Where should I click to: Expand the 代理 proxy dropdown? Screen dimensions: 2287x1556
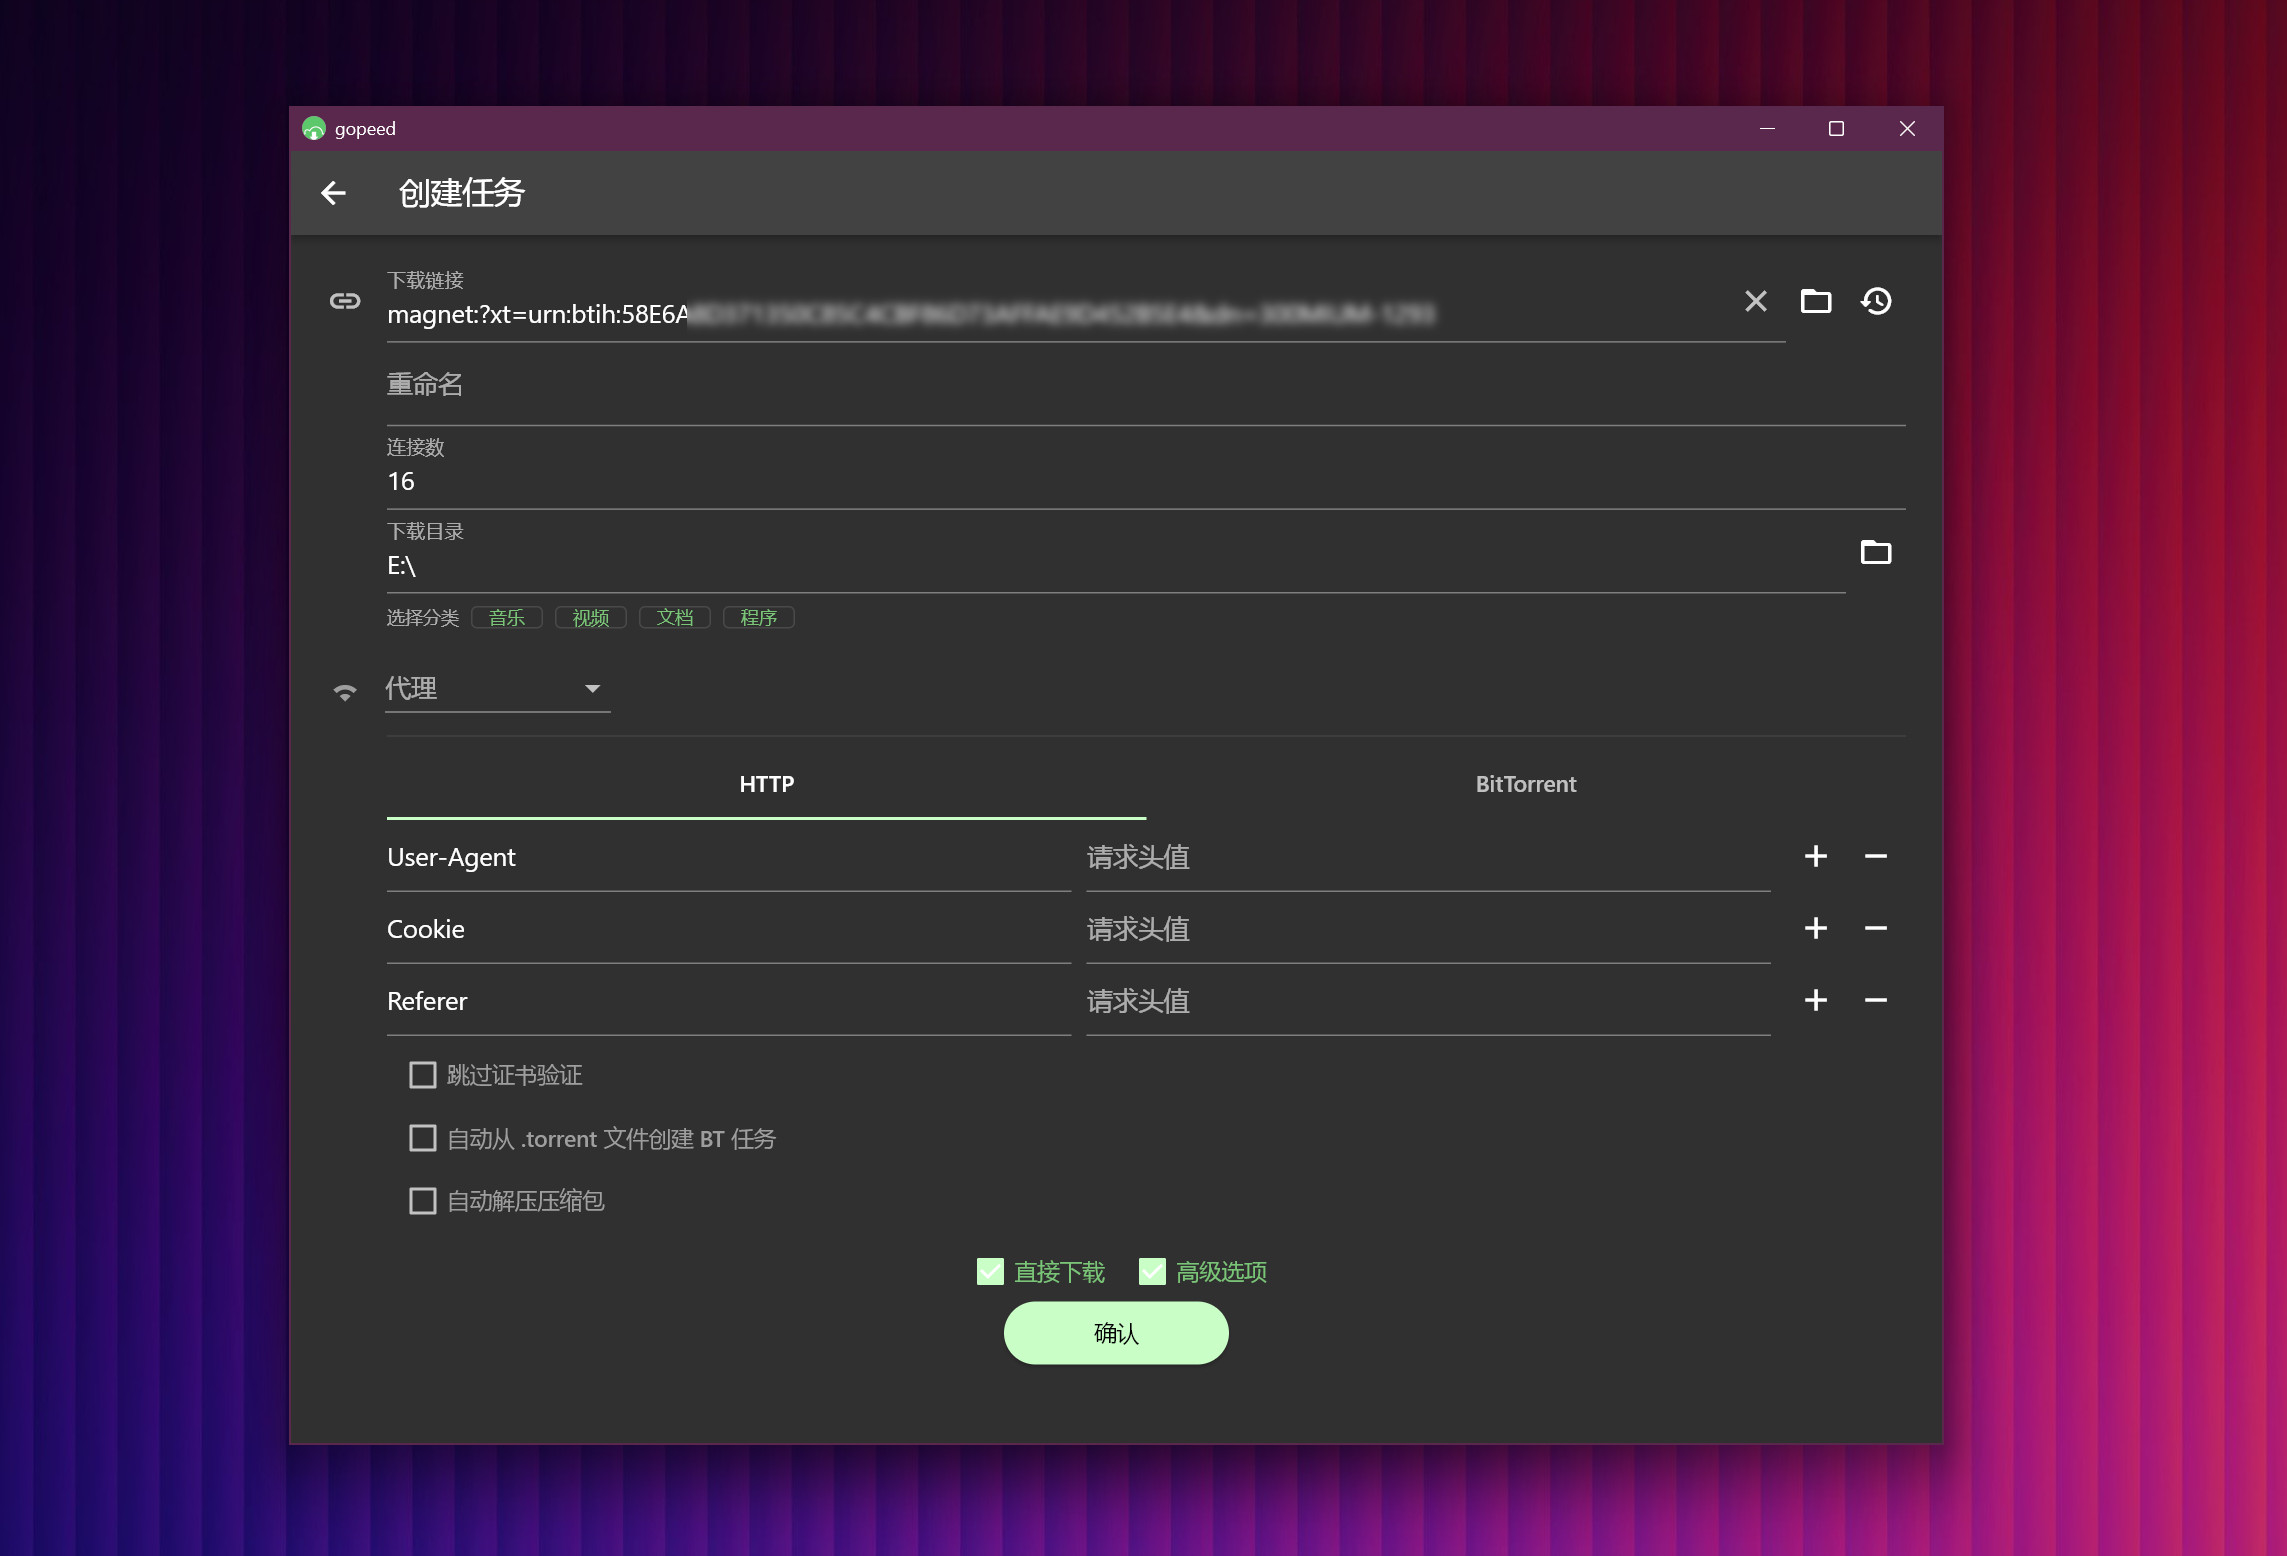[x=497, y=689]
